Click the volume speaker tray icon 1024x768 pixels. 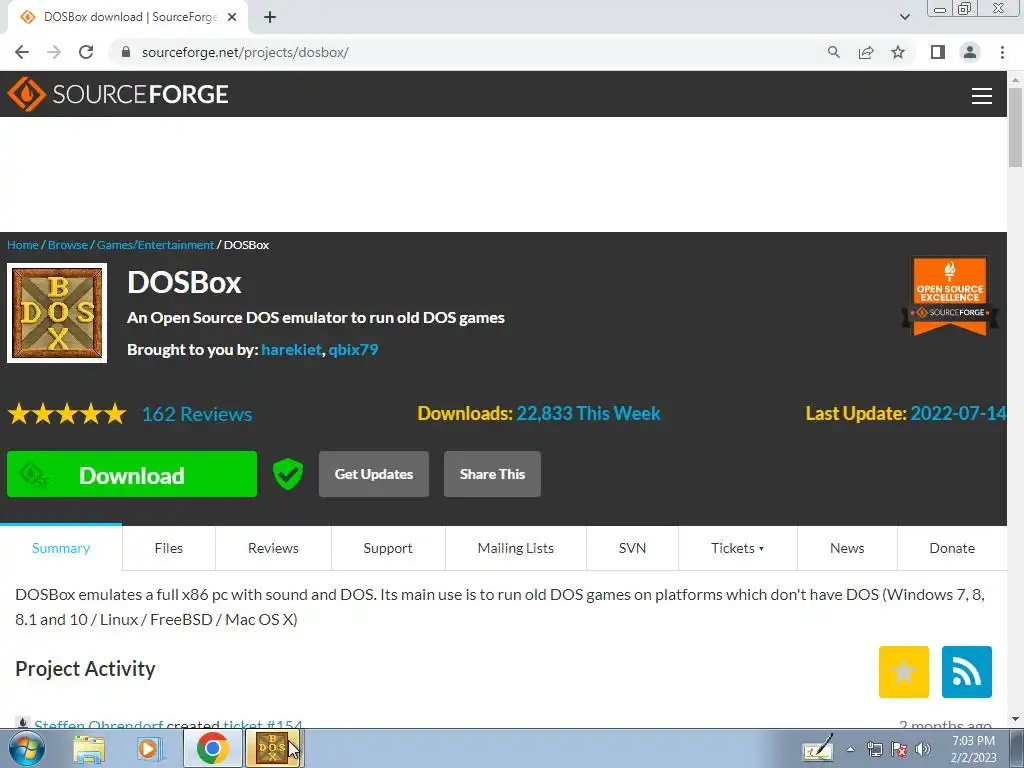[922, 749]
